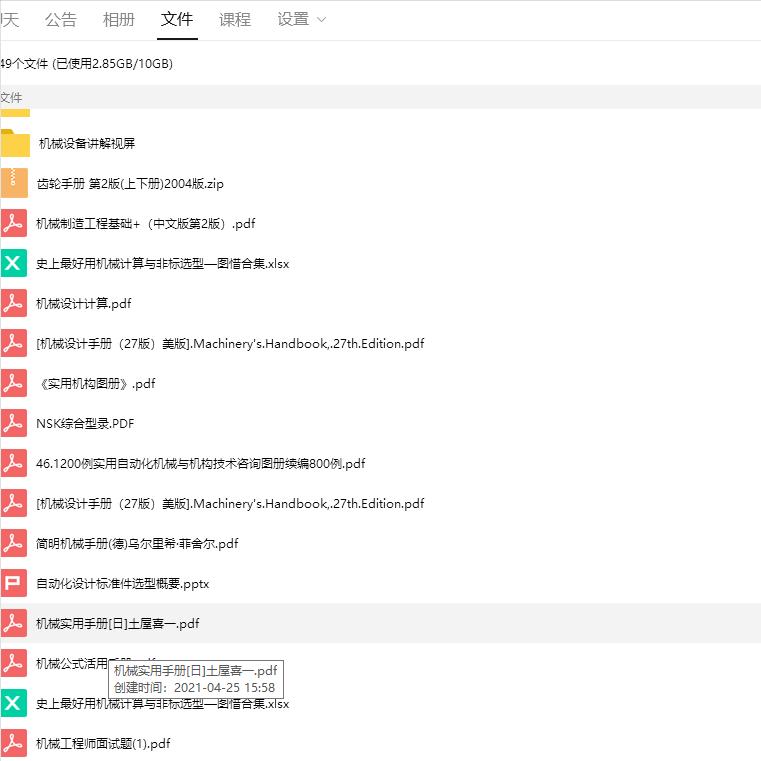
Task: Expand the 设置 dropdown chevron
Action: click(321, 20)
